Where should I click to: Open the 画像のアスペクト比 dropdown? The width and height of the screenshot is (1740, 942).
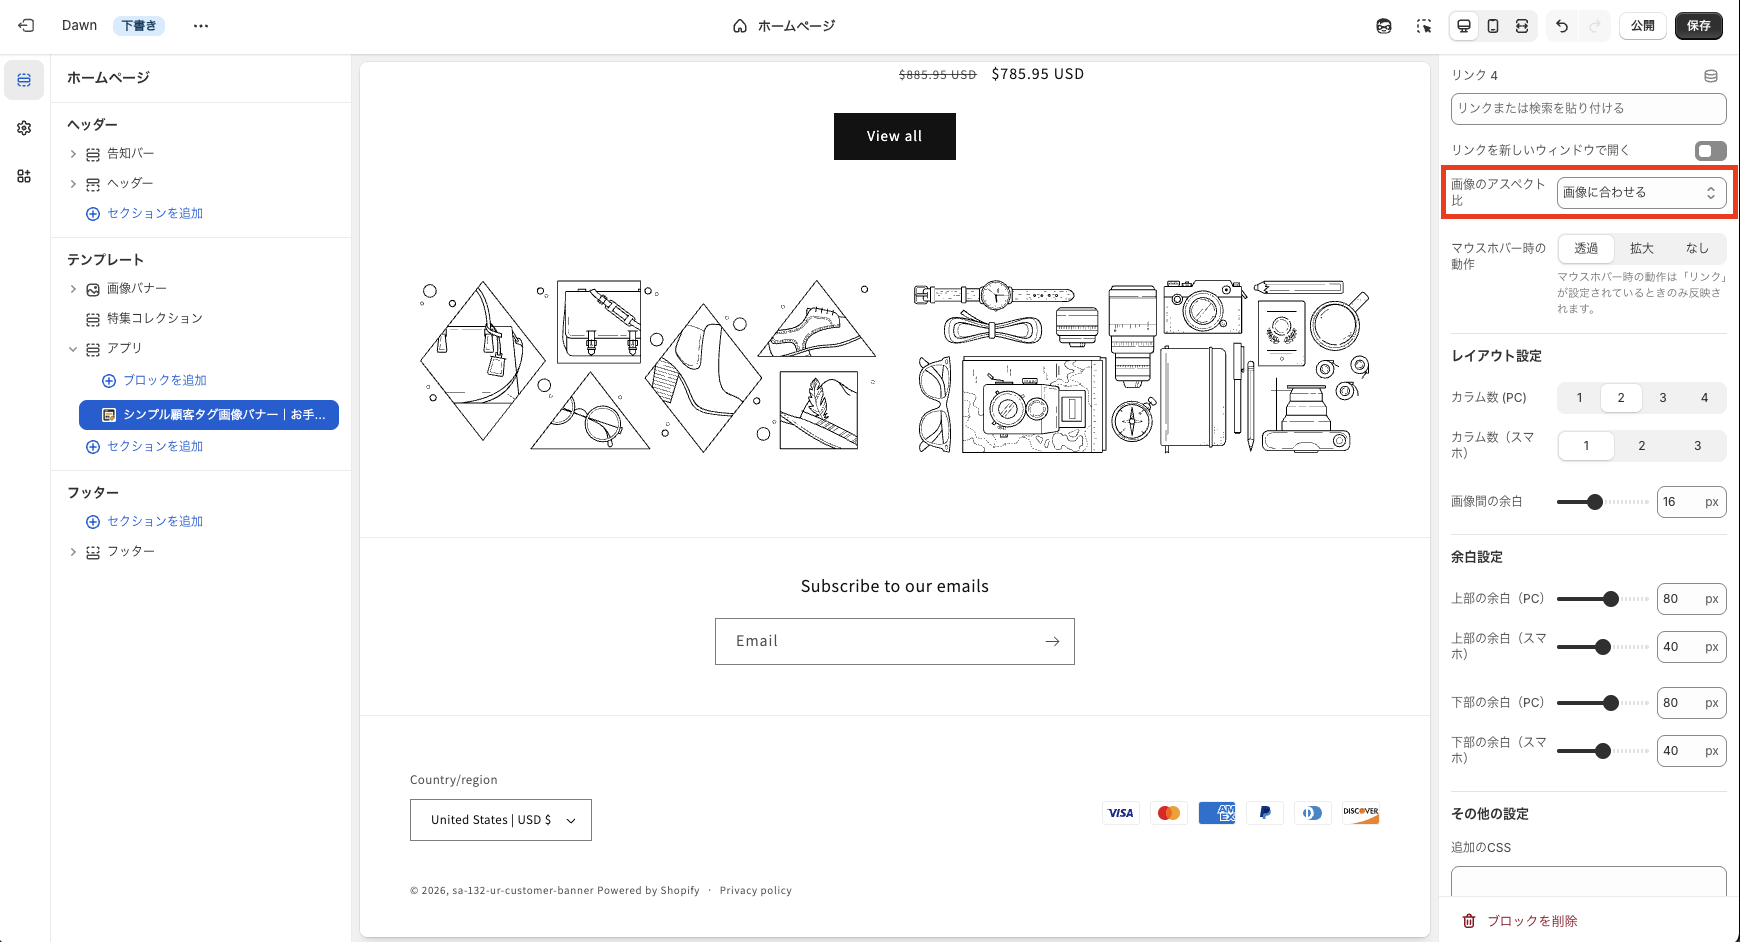pyautogui.click(x=1641, y=192)
